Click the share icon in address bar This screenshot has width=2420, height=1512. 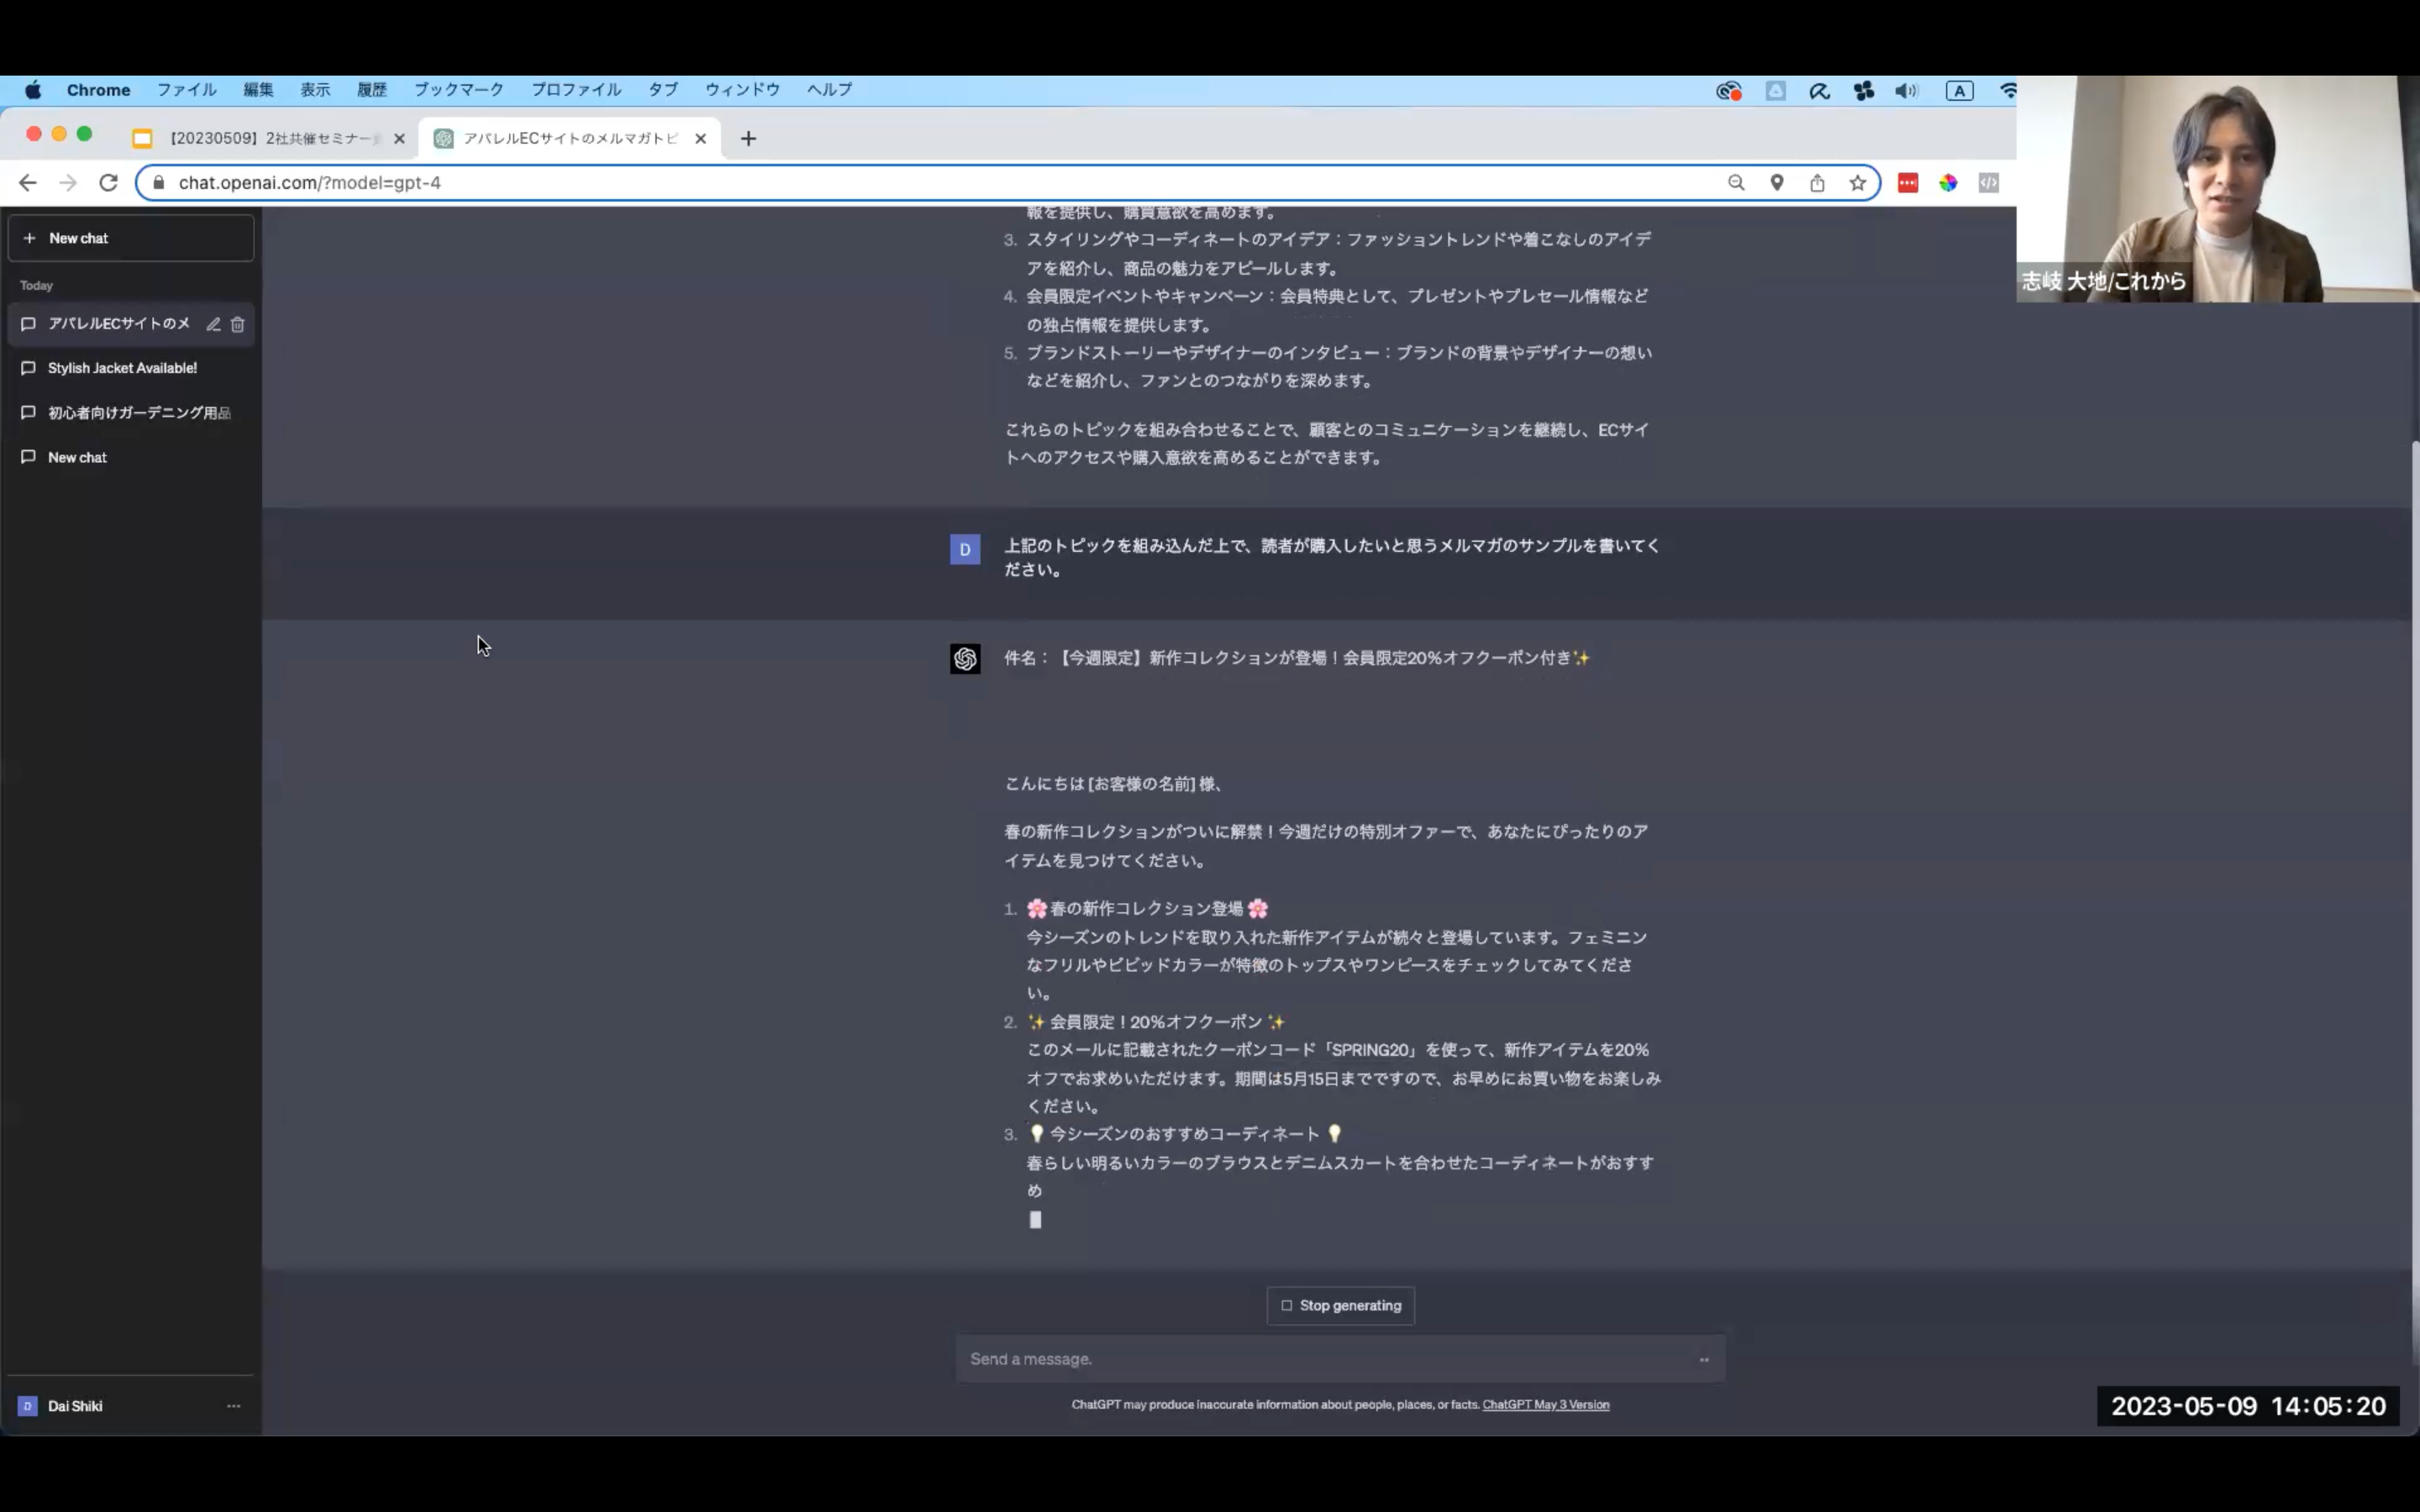1817,183
